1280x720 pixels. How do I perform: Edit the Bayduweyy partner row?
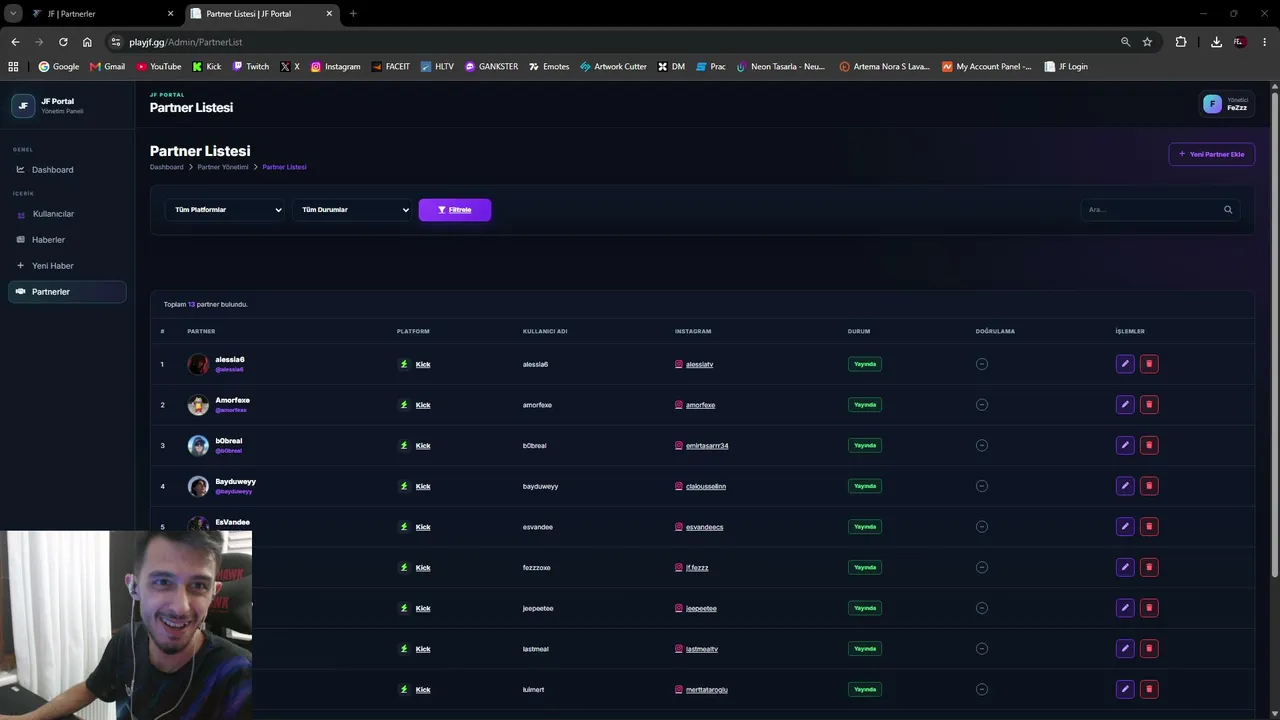(1125, 486)
